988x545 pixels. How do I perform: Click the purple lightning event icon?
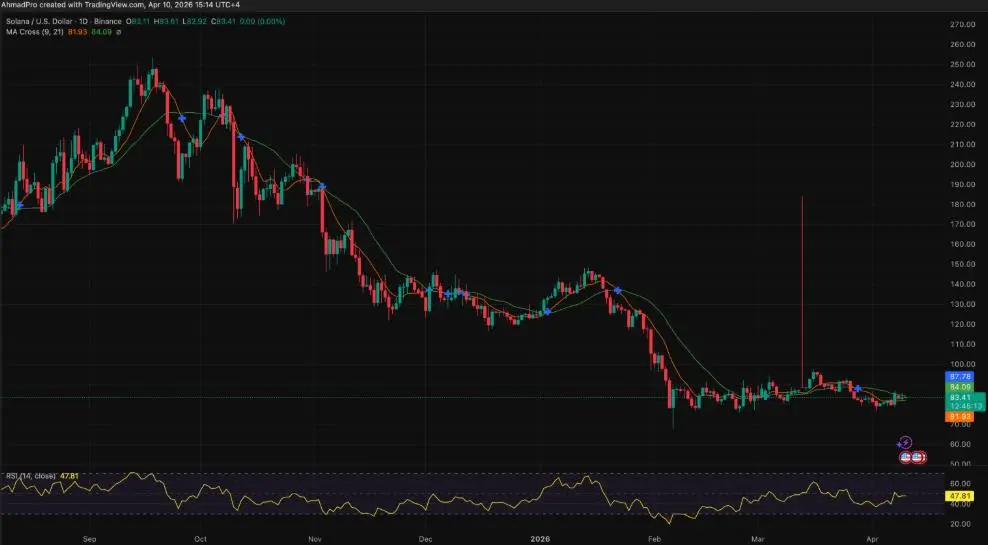(x=904, y=443)
